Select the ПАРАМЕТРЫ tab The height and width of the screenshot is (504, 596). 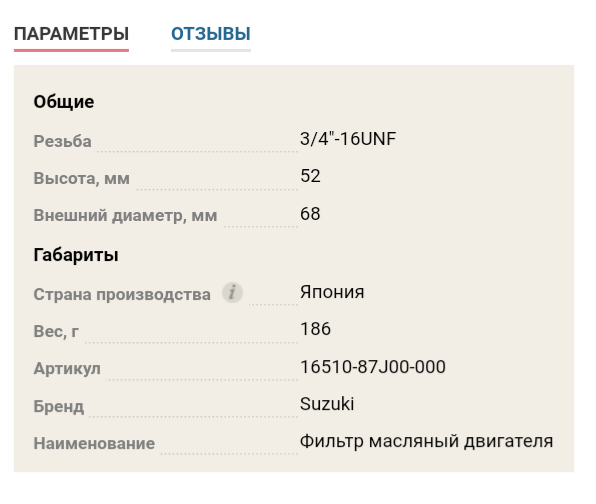[71, 34]
